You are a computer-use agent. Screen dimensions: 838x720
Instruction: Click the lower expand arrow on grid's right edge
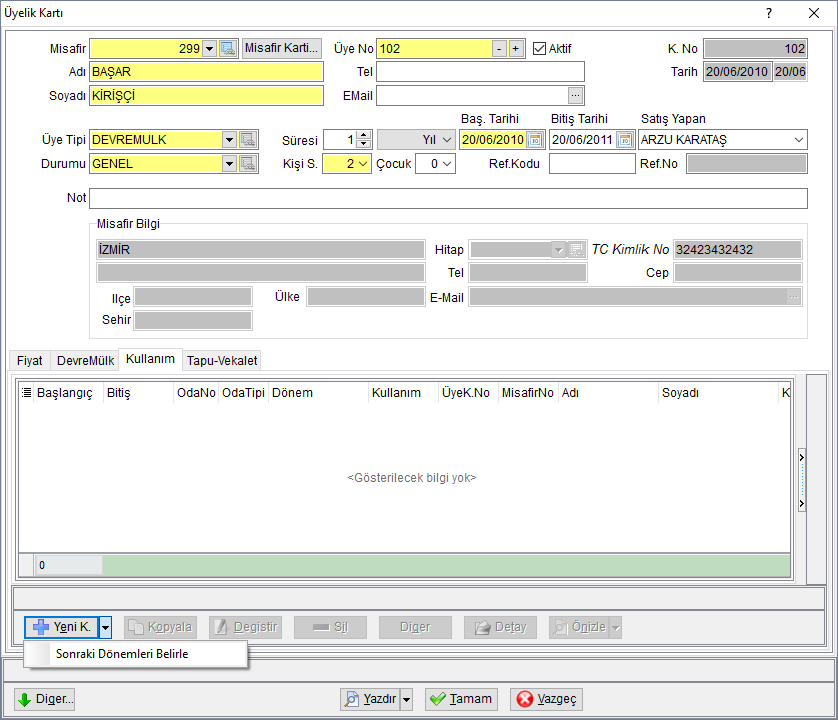coord(802,504)
